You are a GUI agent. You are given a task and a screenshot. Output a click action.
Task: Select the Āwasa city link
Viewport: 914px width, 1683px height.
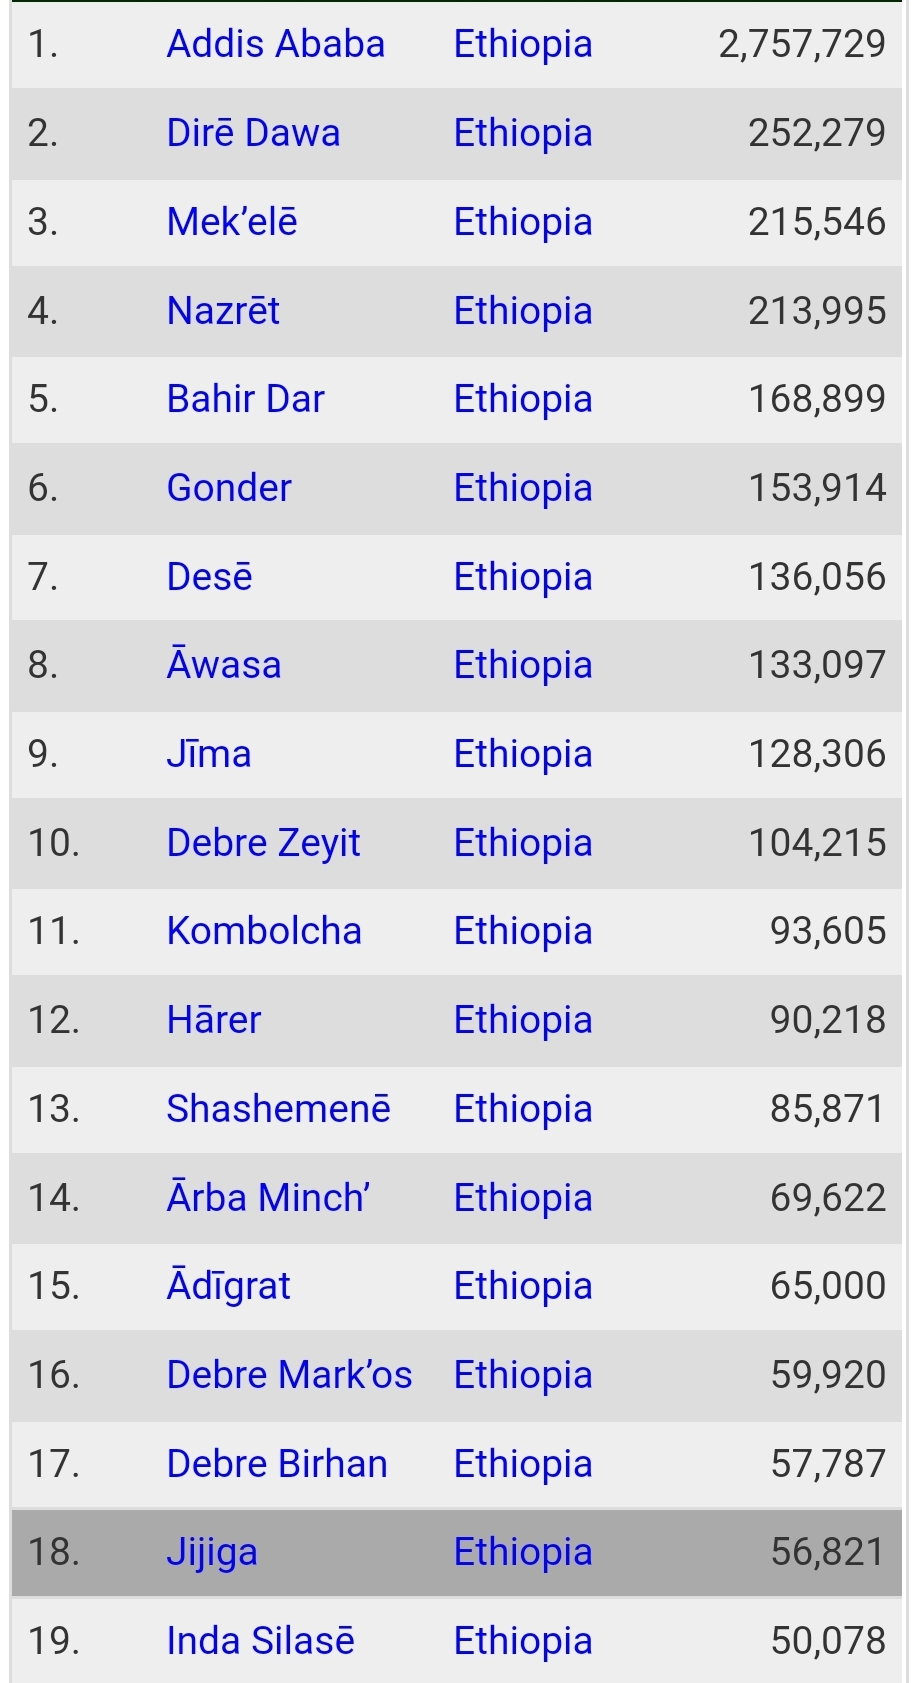pyautogui.click(x=223, y=665)
